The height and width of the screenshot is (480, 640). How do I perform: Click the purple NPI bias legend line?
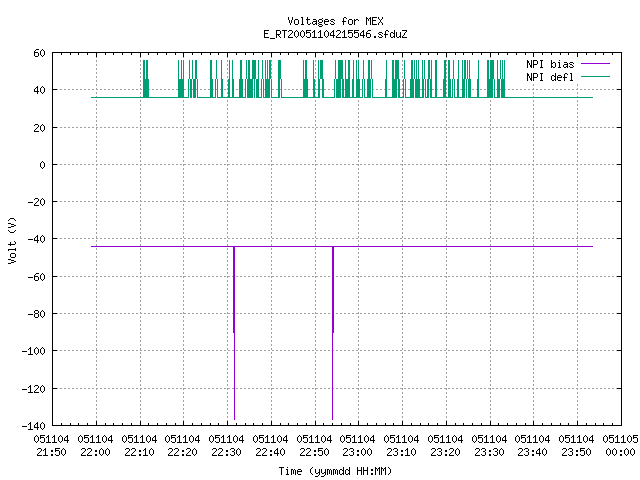(595, 64)
